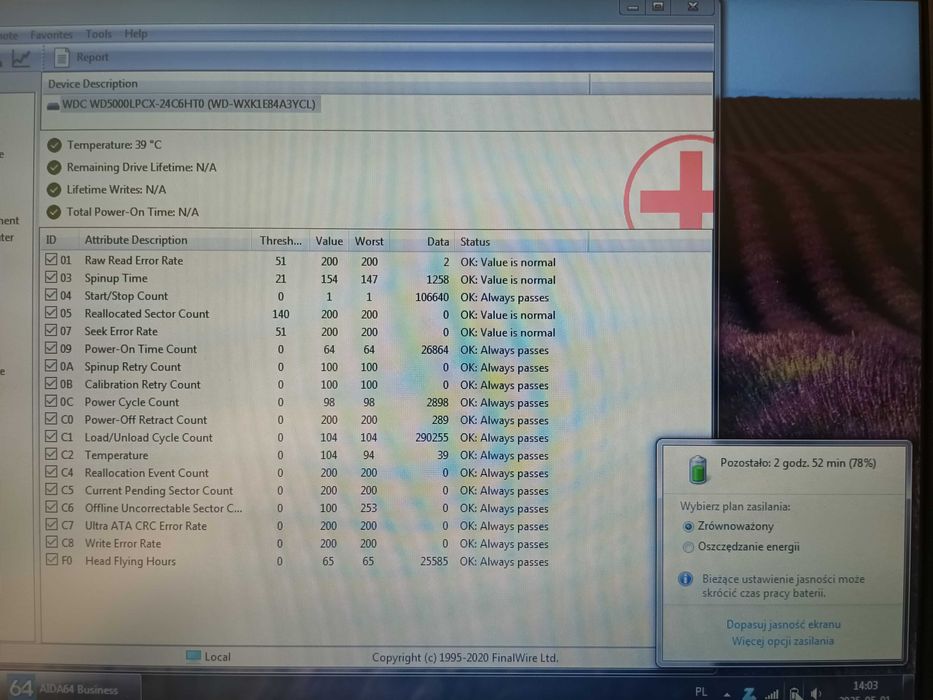Click the Data value 290255 for Load/Unload
Viewport: 933px width, 700px height.
tap(431, 438)
